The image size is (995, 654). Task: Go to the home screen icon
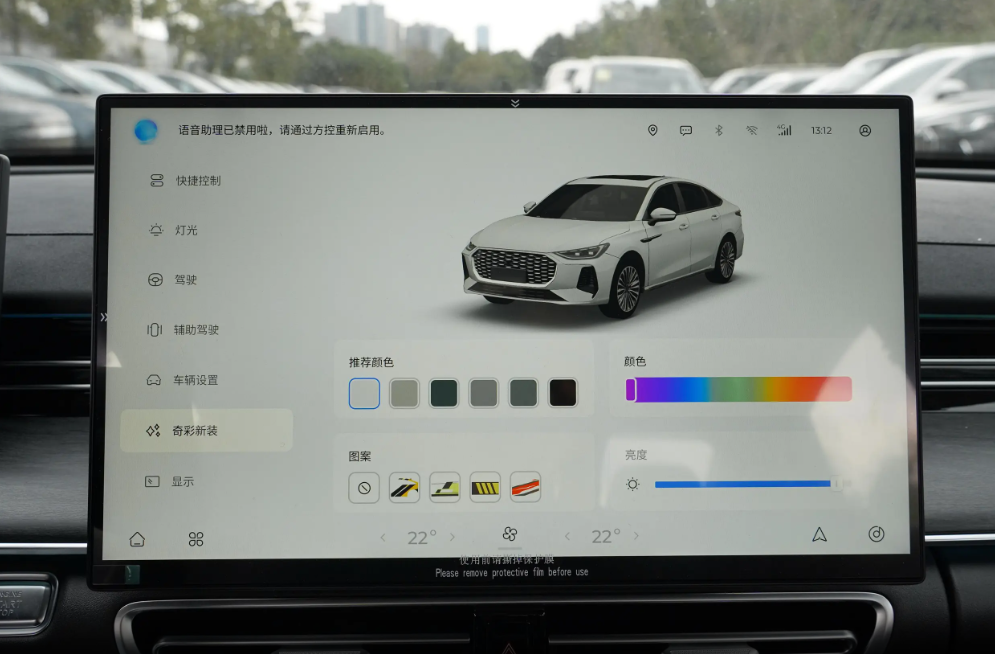[x=137, y=539]
